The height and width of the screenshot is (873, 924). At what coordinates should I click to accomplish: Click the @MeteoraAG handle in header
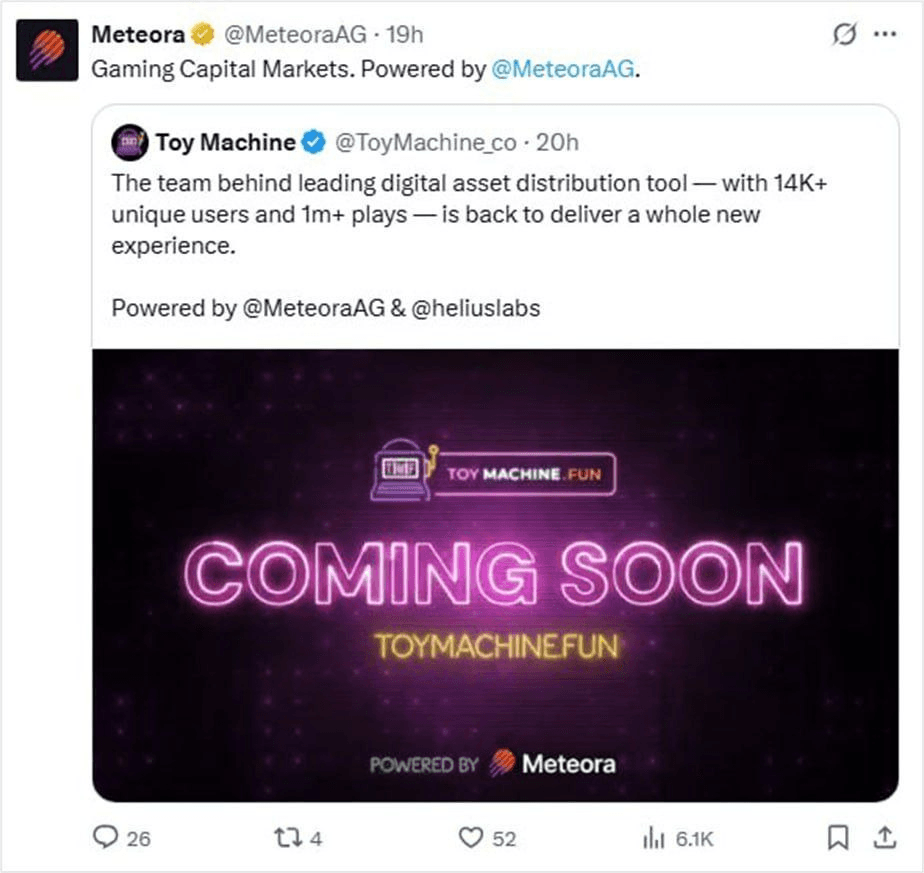(x=295, y=35)
